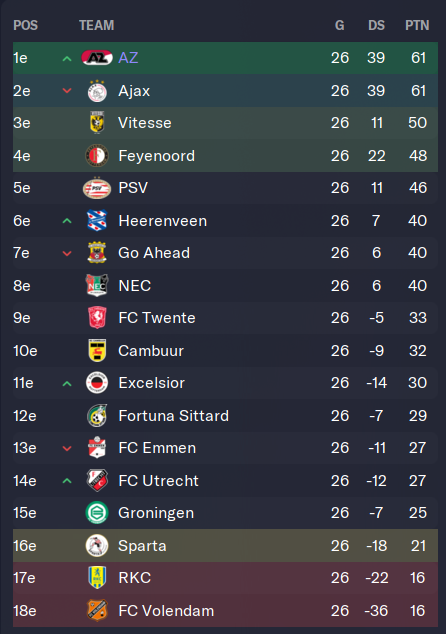Click the red down arrow beside Ajax
This screenshot has height=634, width=446.
67,91
